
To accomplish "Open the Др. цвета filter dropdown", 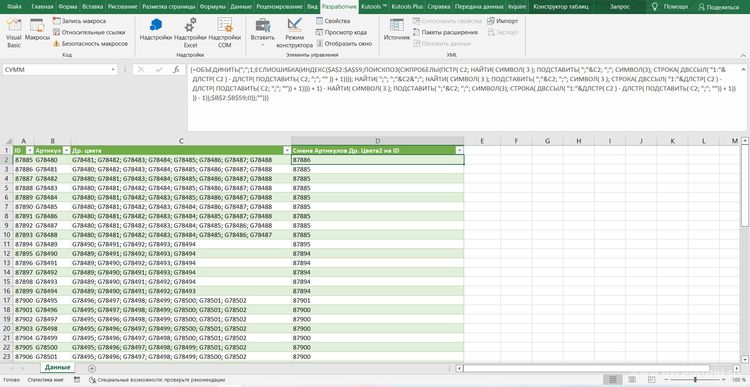I will click(x=287, y=150).
